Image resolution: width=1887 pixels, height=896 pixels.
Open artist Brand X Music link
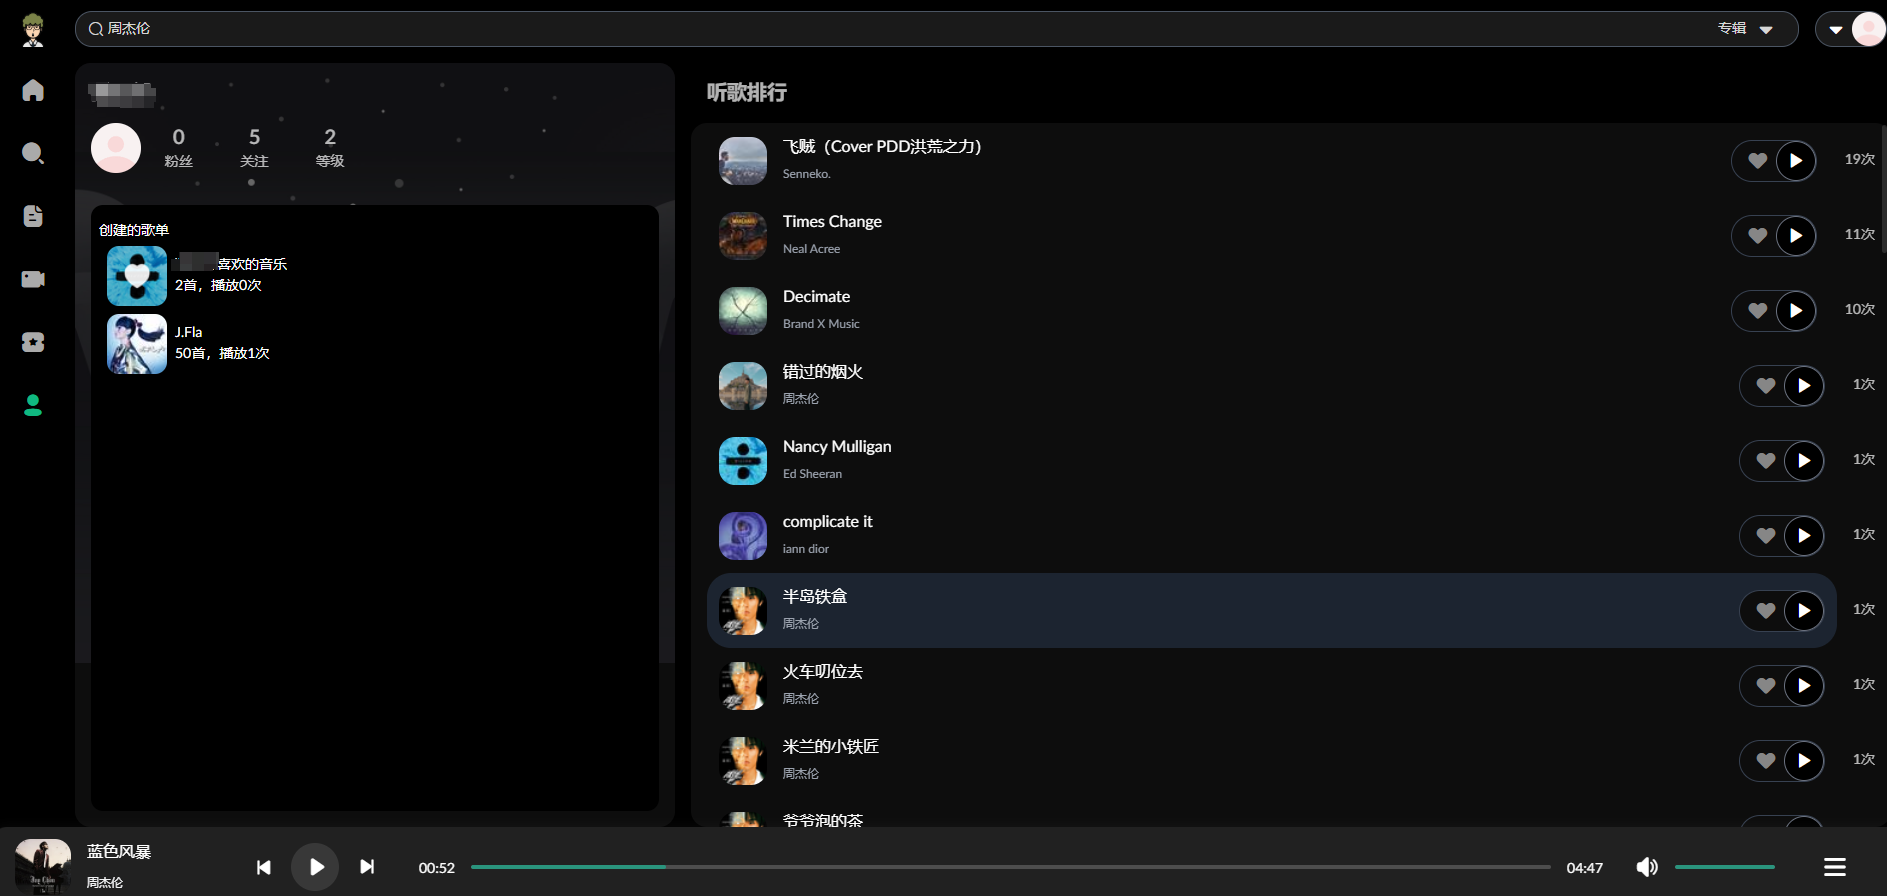[x=821, y=324]
